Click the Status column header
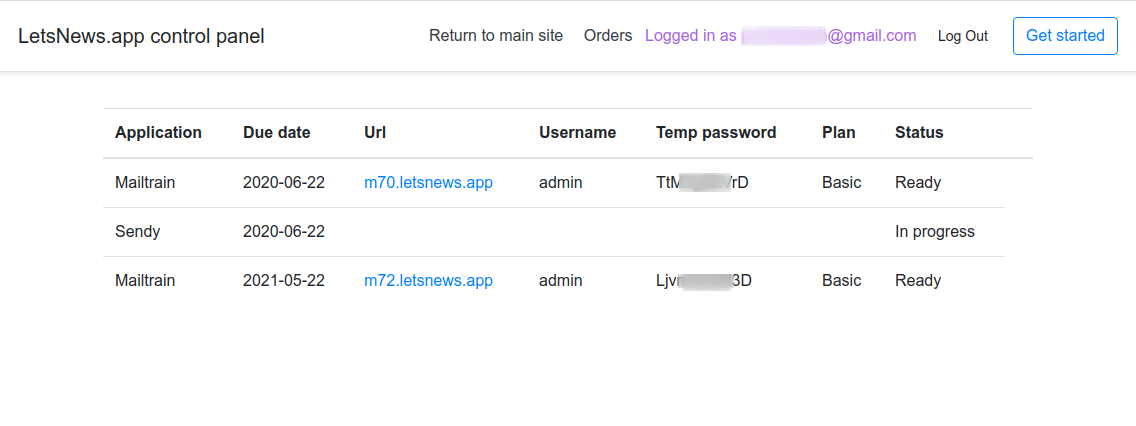 pos(919,133)
